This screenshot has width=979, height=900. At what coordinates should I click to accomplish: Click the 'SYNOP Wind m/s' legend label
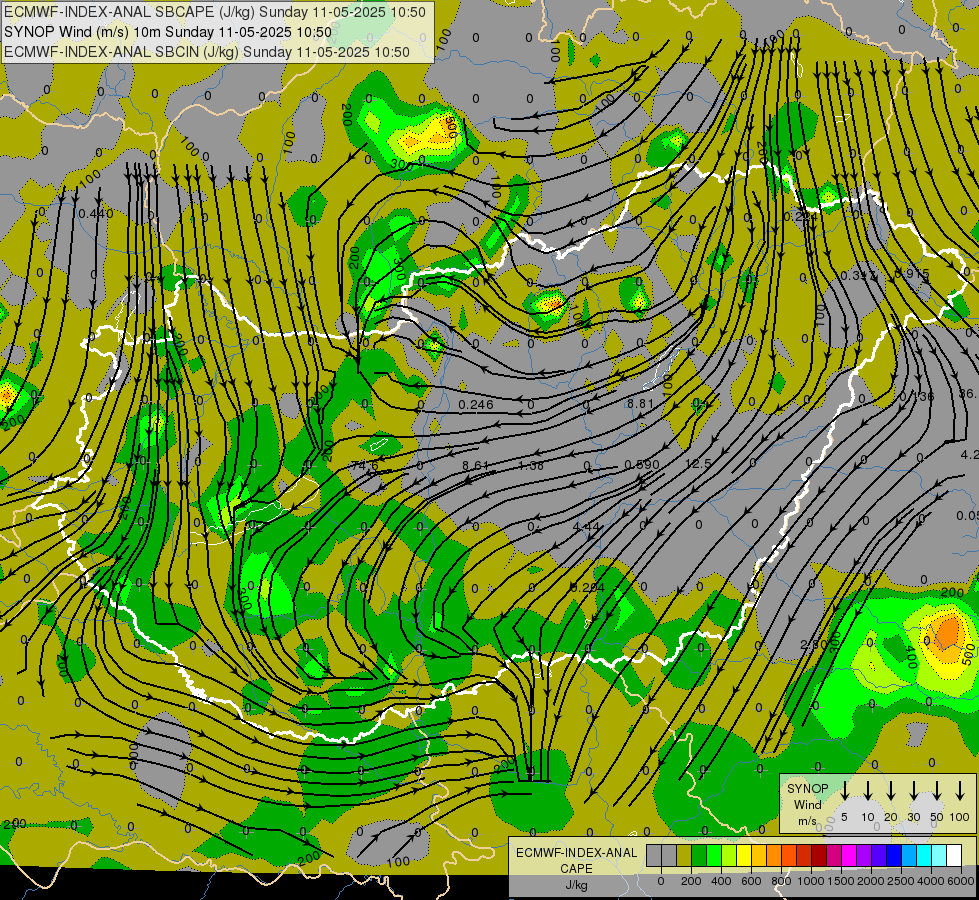pyautogui.click(x=807, y=804)
